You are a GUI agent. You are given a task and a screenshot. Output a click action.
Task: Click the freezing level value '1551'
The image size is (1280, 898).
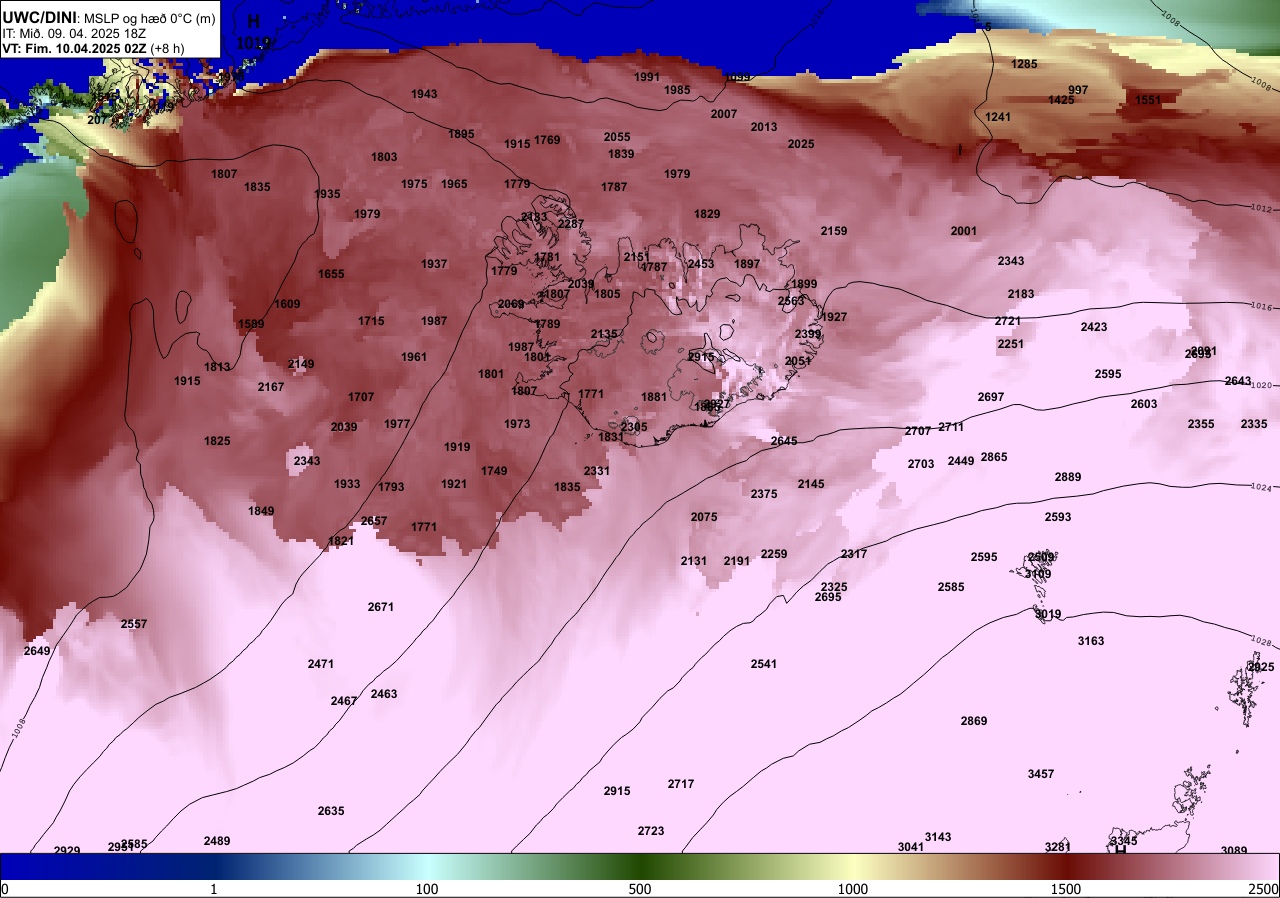[1148, 100]
